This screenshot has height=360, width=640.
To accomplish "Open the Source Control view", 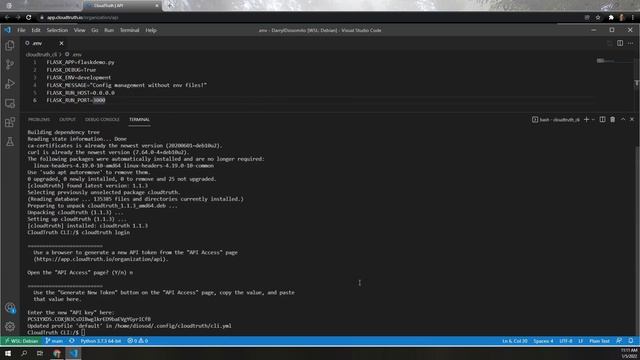I will [x=10, y=64].
